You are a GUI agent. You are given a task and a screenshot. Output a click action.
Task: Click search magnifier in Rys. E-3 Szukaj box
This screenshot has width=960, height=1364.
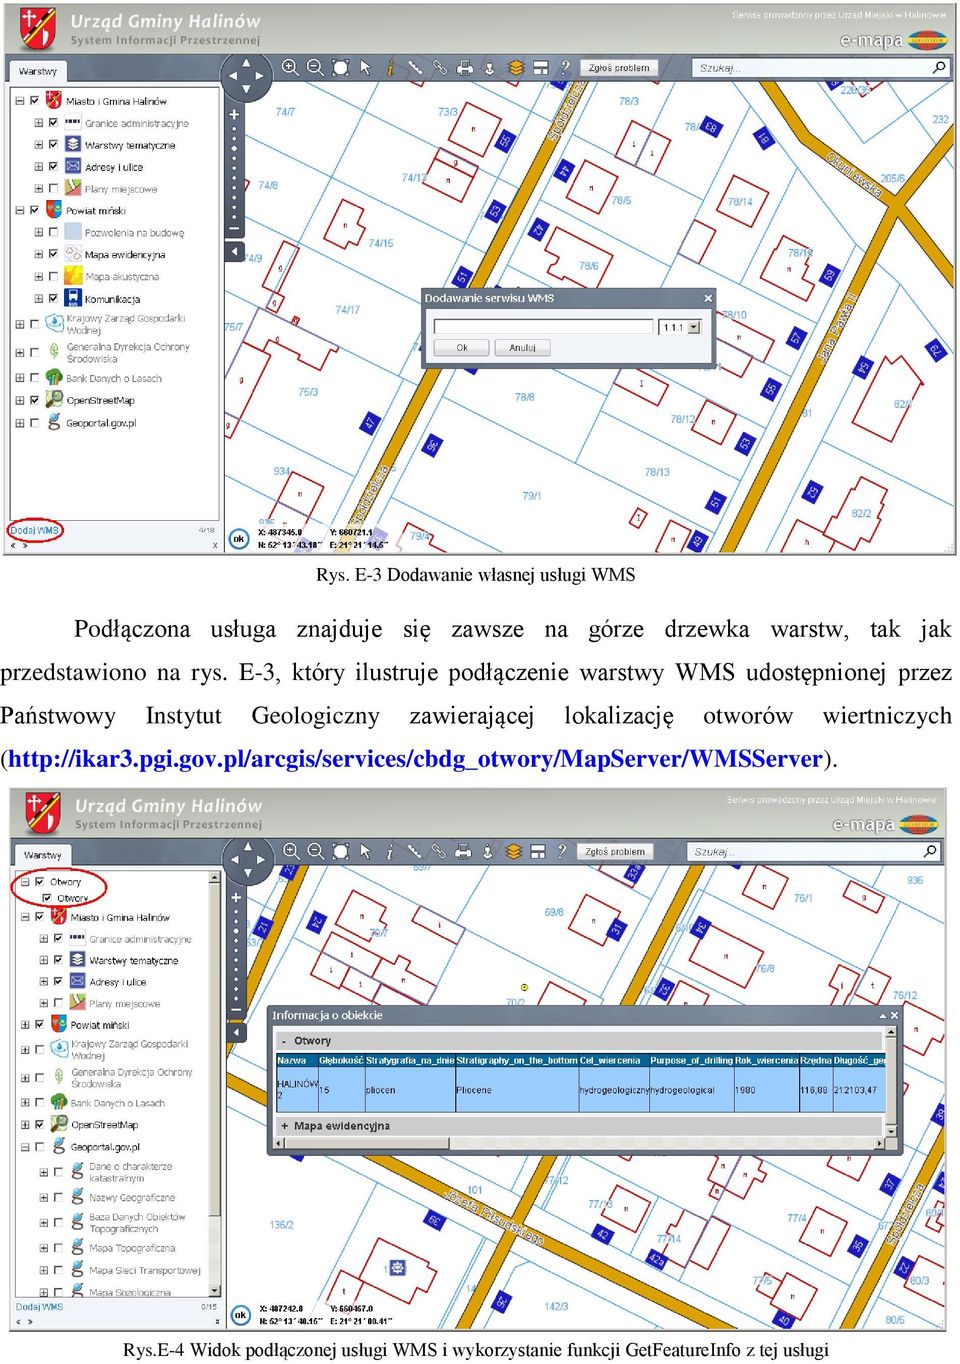939,67
